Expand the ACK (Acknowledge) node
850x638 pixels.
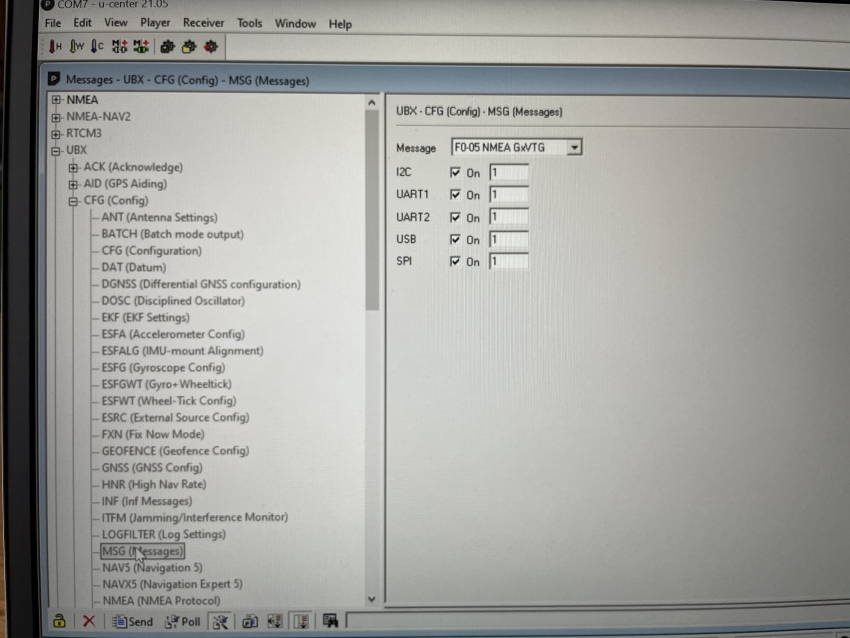[x=73, y=167]
